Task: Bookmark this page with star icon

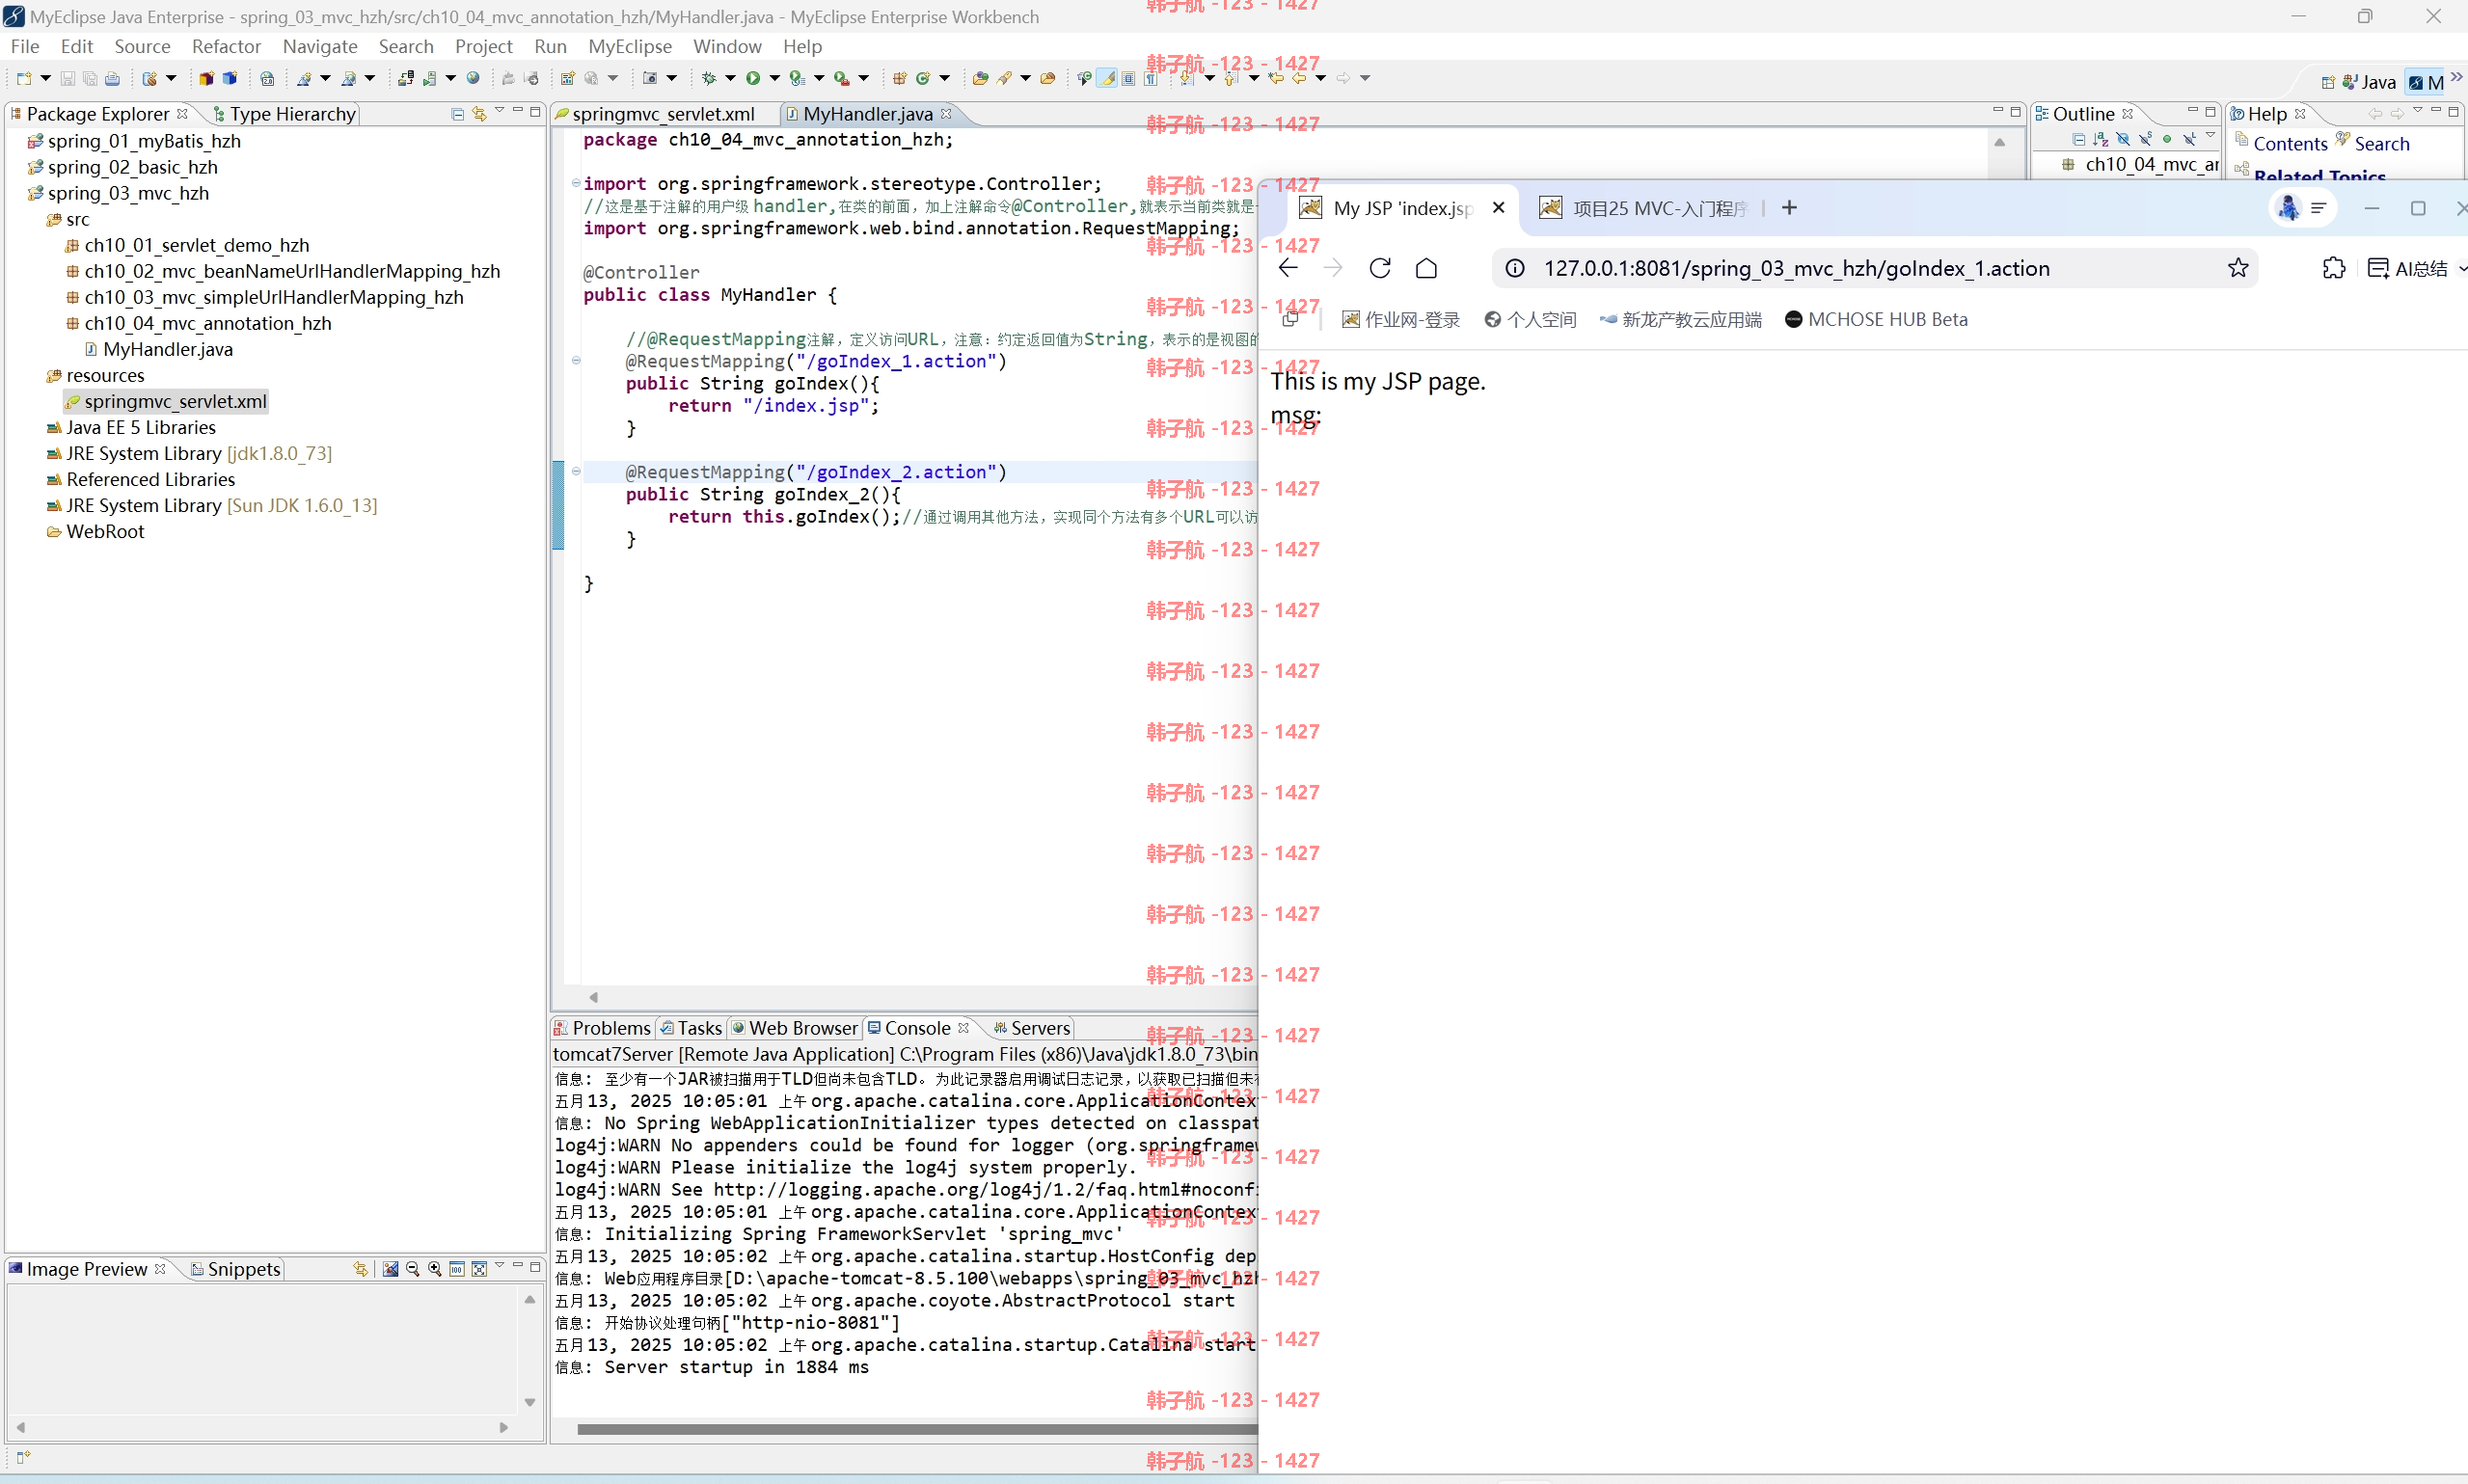Action: (2238, 268)
